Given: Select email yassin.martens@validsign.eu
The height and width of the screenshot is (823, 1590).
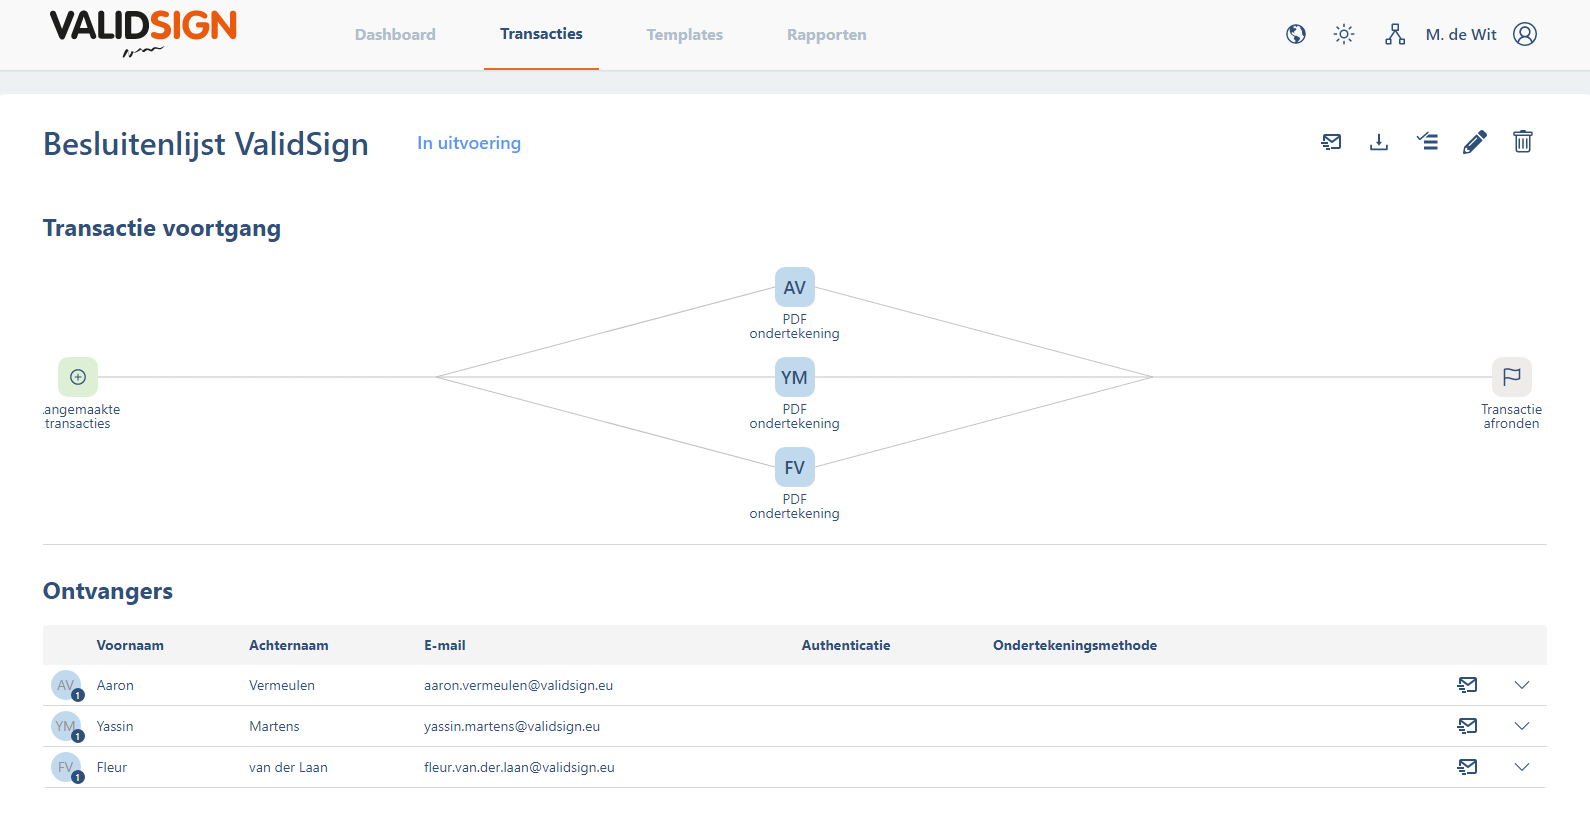Looking at the screenshot, I should tap(512, 726).
